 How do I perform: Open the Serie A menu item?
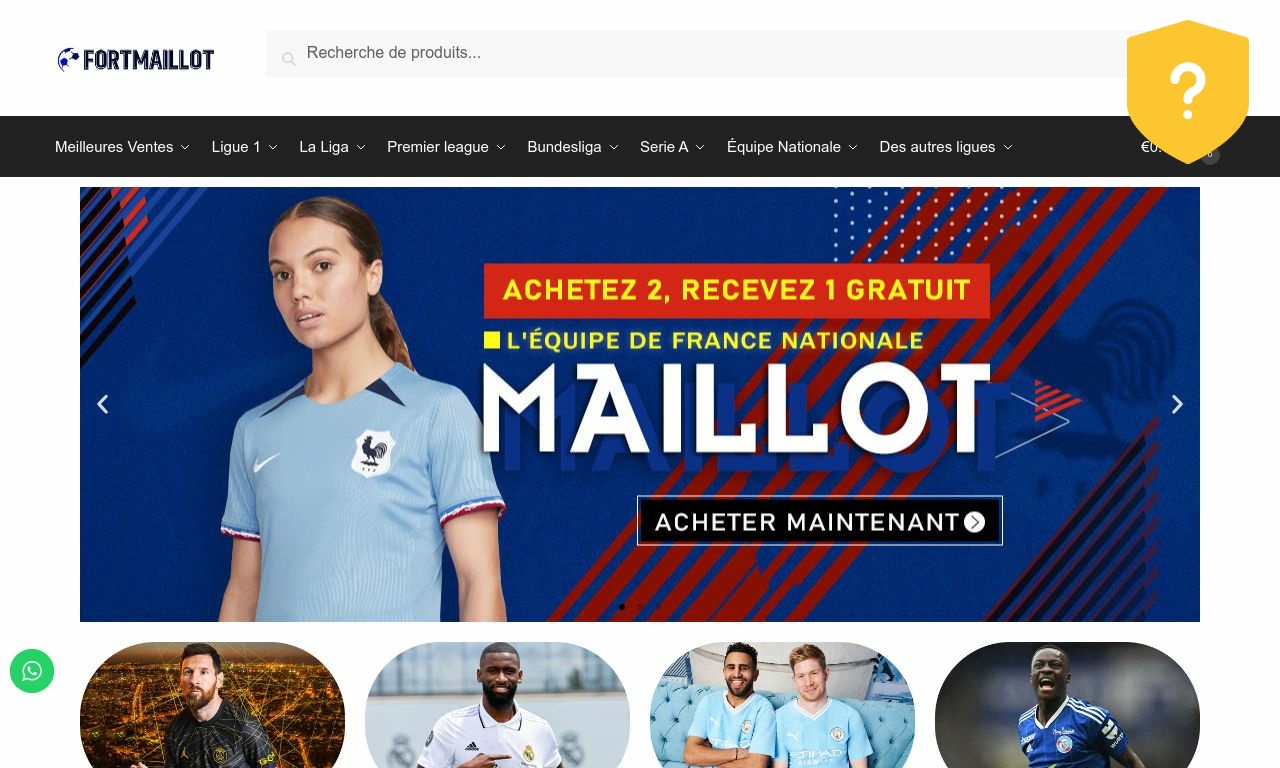(672, 147)
